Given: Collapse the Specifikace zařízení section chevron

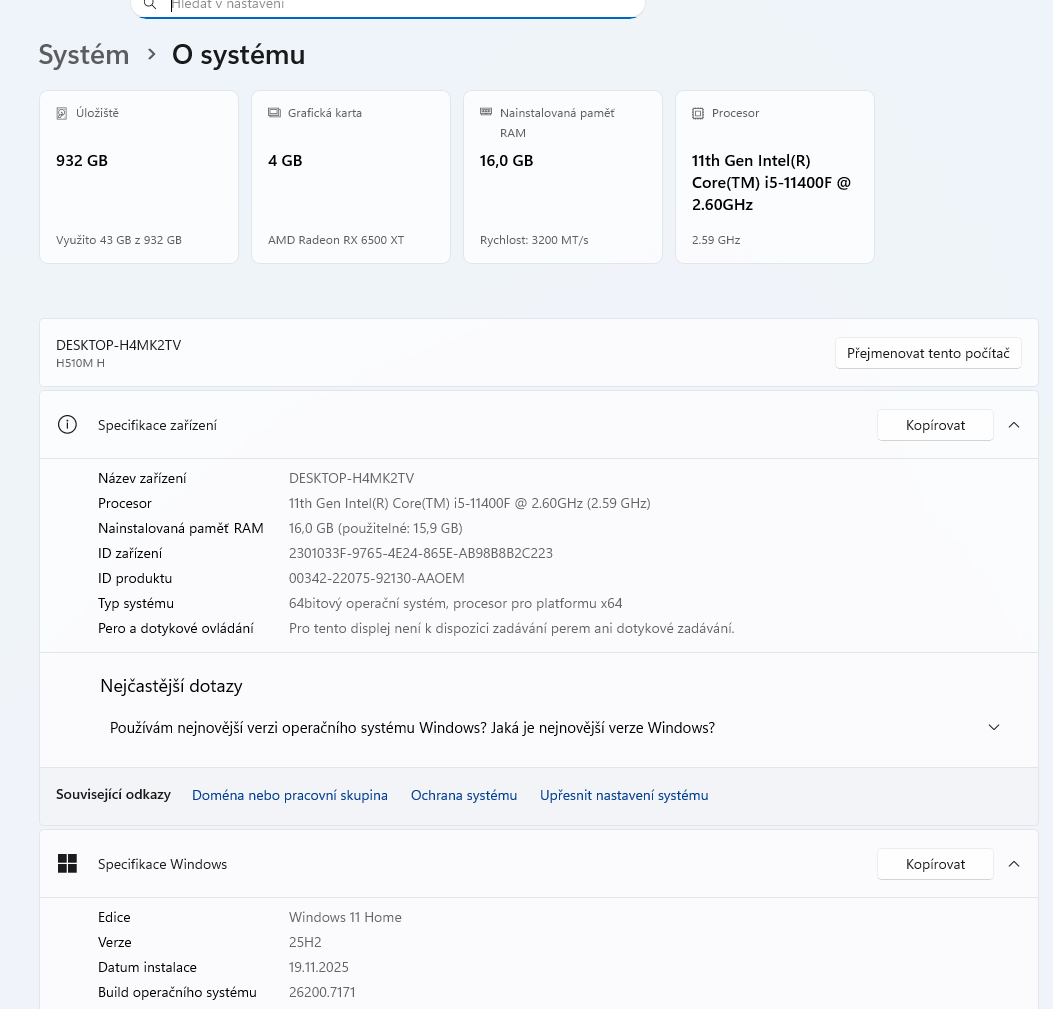Looking at the screenshot, I should (1014, 425).
